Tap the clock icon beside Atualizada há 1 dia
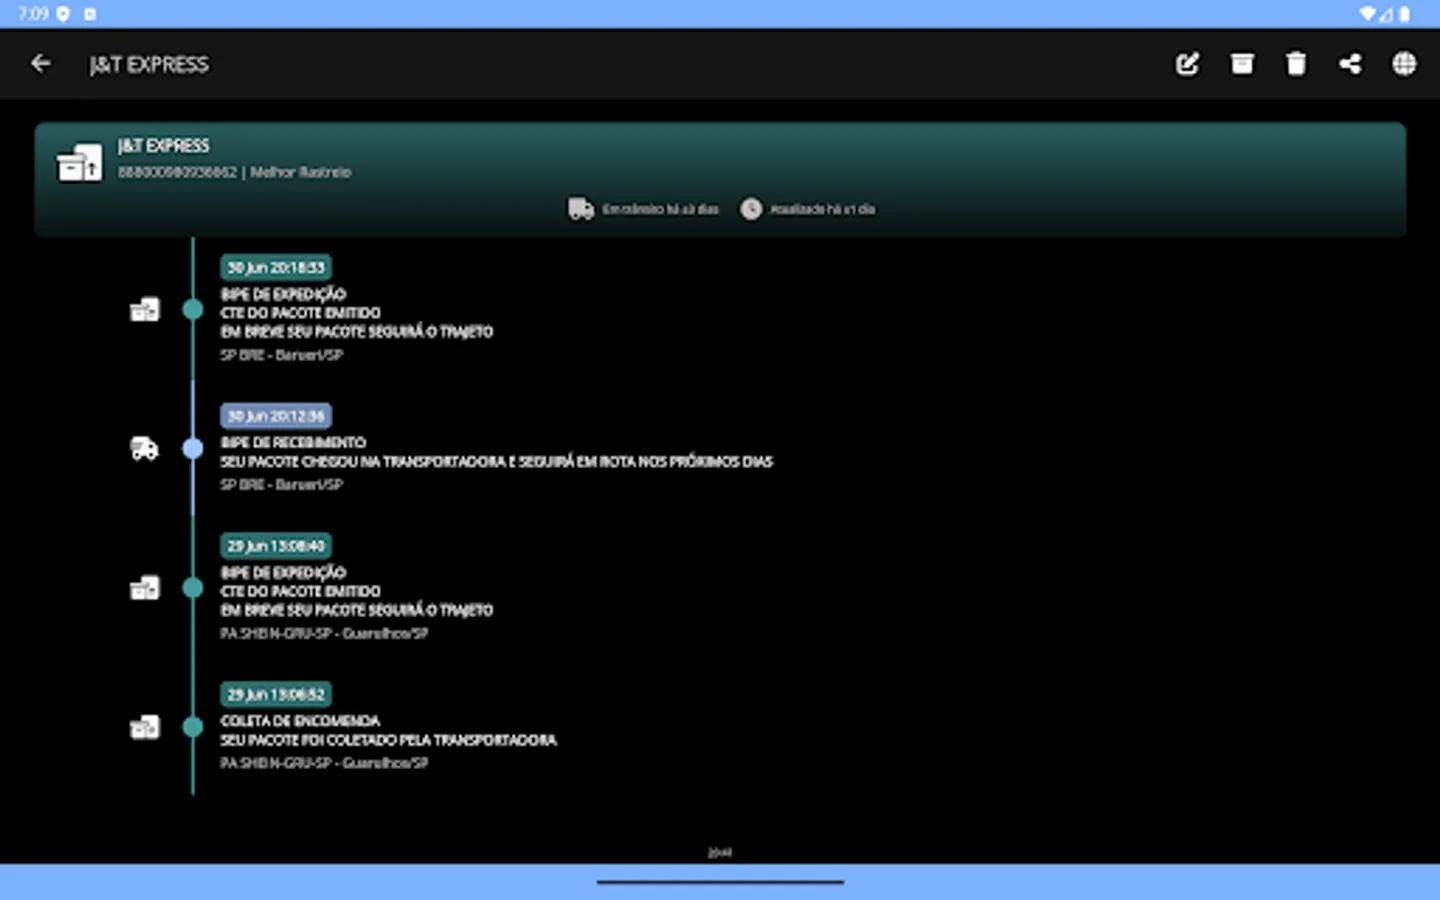 click(751, 209)
